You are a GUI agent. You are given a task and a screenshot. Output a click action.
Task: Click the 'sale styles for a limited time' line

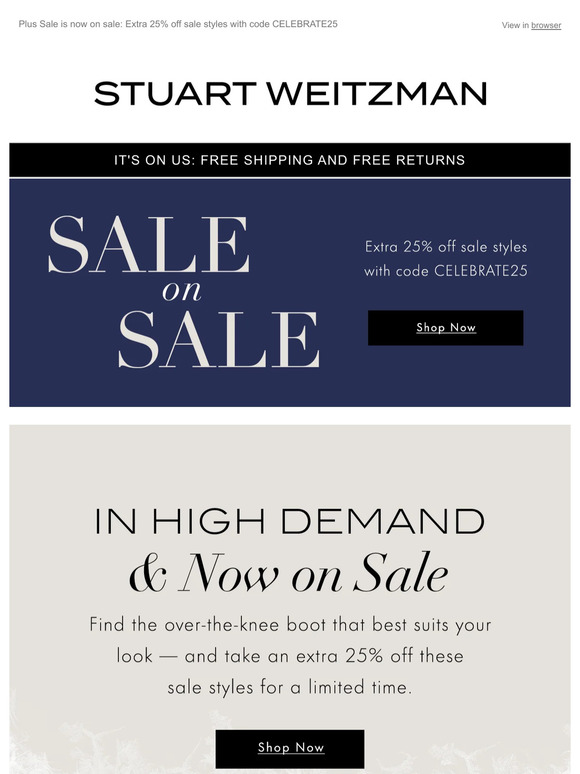290,688
